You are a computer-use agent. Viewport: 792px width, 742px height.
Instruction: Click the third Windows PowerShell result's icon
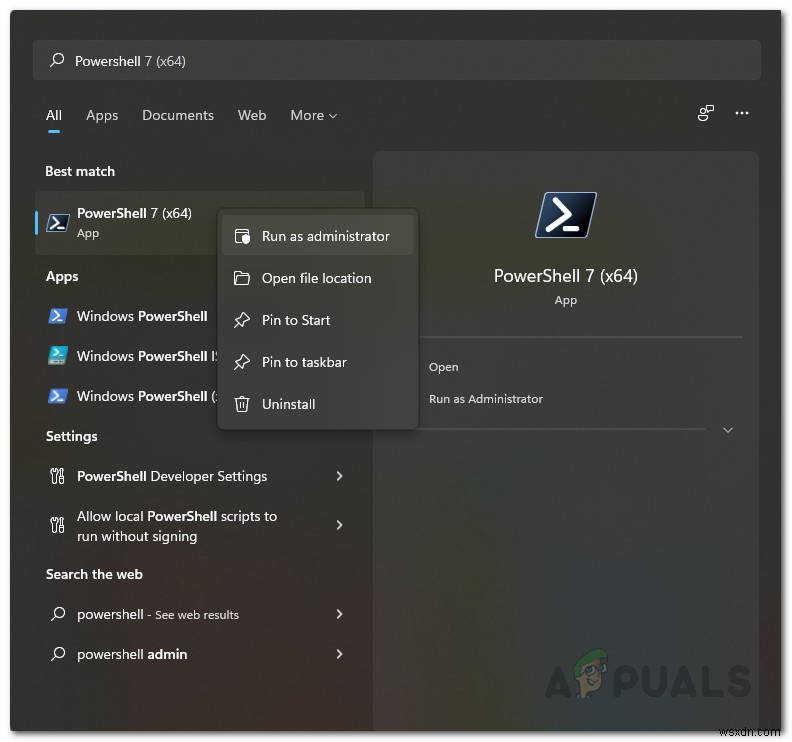[58, 396]
